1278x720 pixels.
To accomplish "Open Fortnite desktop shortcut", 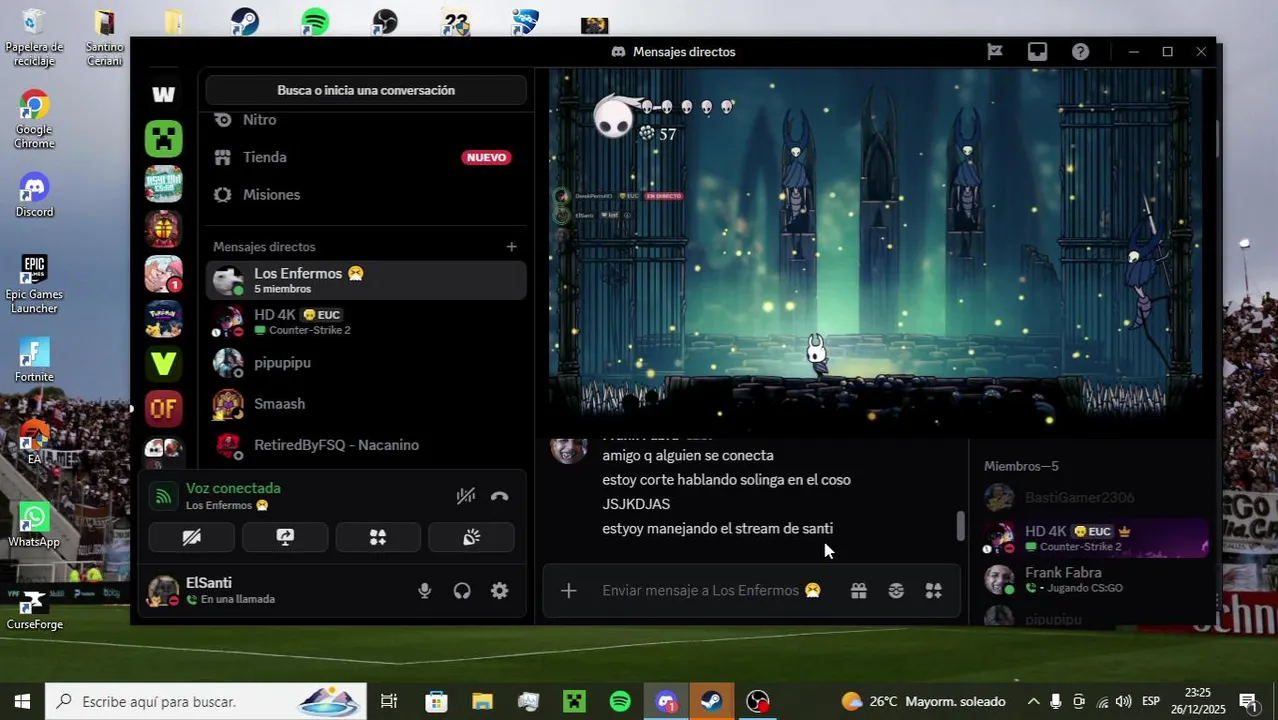I will [34, 360].
